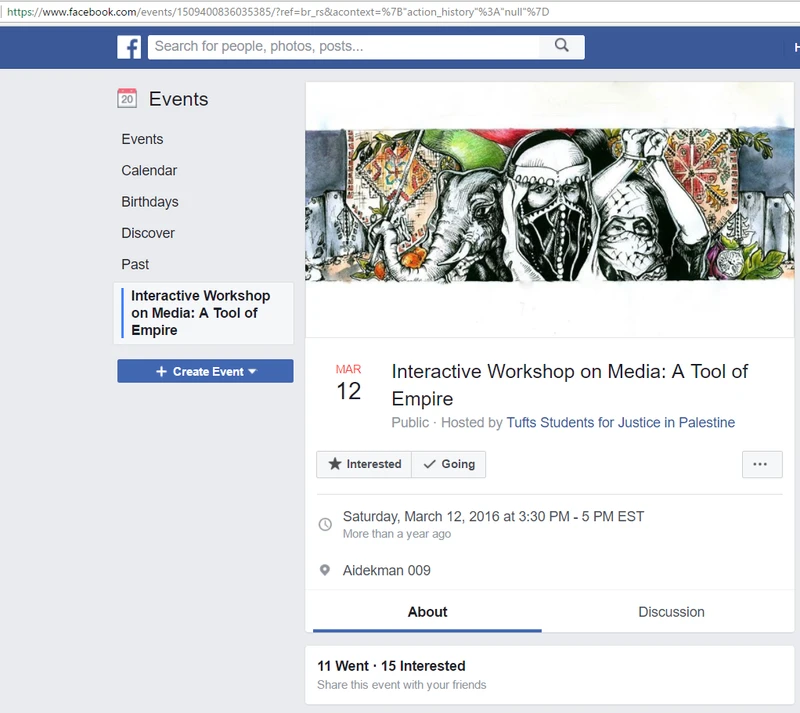Open the Create Event dropdown button

205,371
